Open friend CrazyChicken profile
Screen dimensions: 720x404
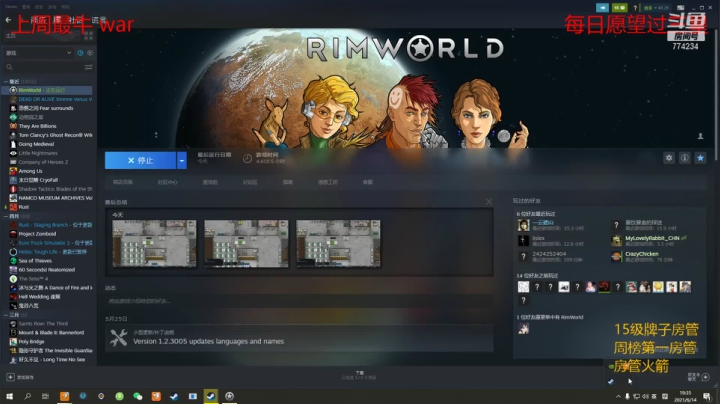pos(641,254)
